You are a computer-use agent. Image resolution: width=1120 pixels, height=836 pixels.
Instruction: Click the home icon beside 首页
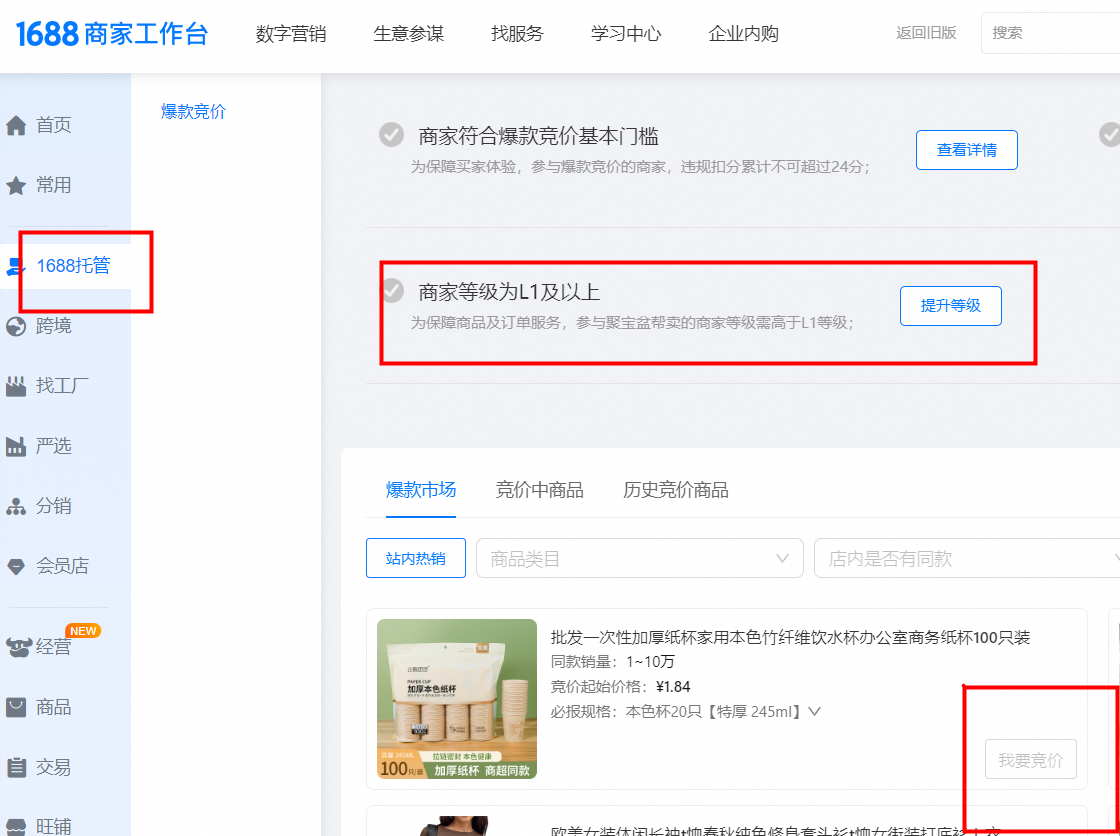click(x=16, y=126)
